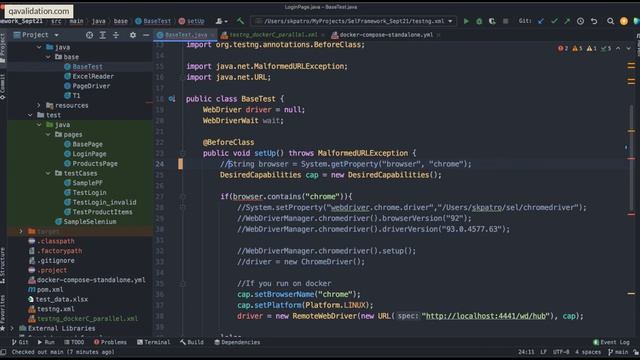Open the Dependencies tool window
640x360 pixels.
[x=237, y=342]
